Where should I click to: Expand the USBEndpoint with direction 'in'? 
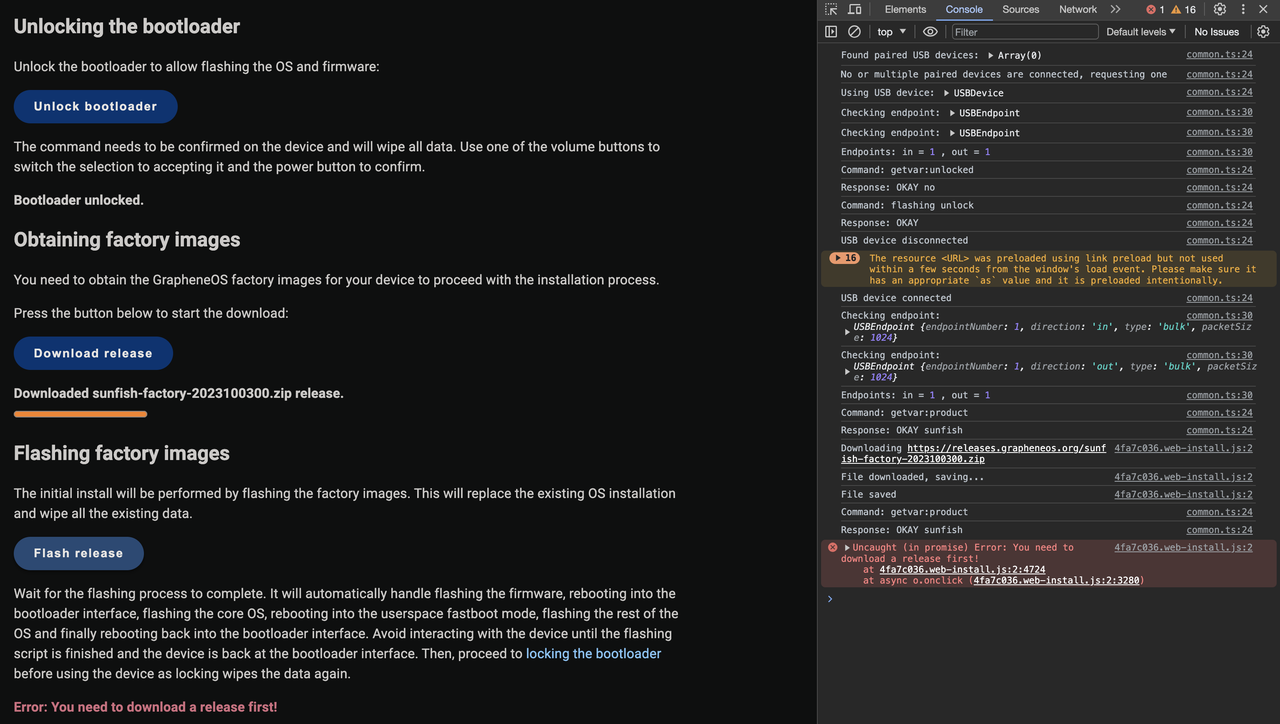[x=848, y=332]
